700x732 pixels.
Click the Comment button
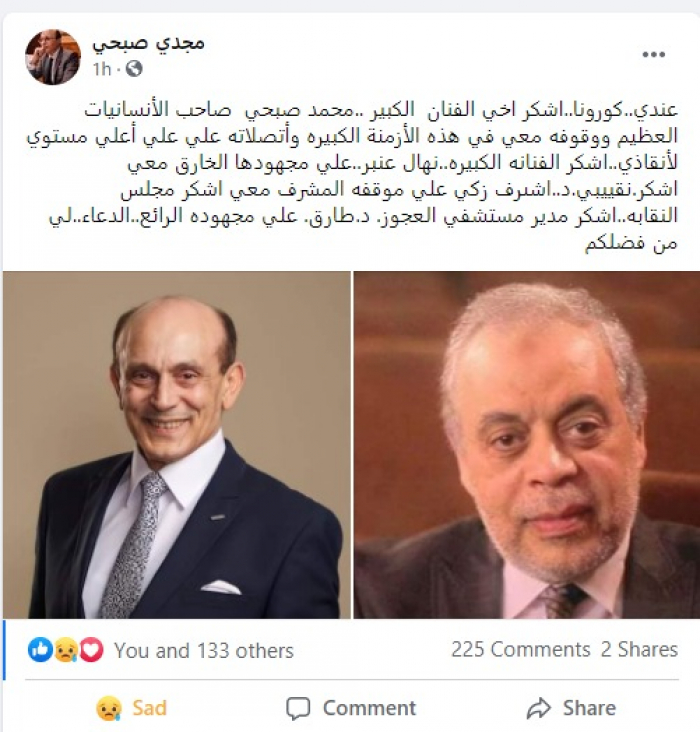click(x=351, y=708)
